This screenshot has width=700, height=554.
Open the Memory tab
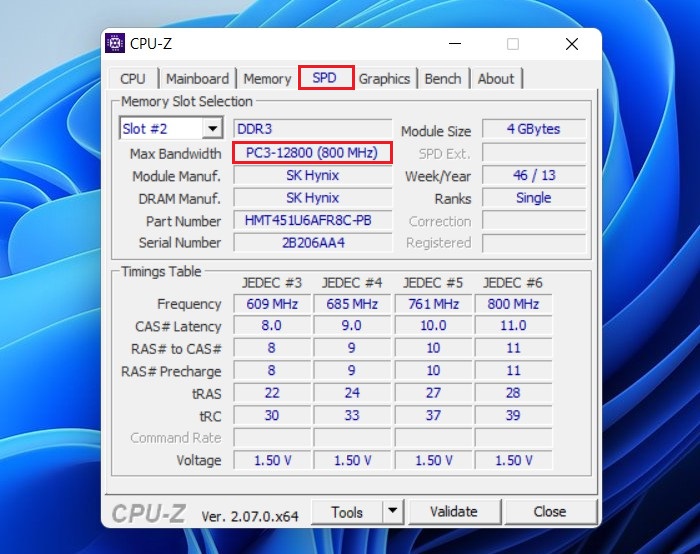click(x=267, y=79)
